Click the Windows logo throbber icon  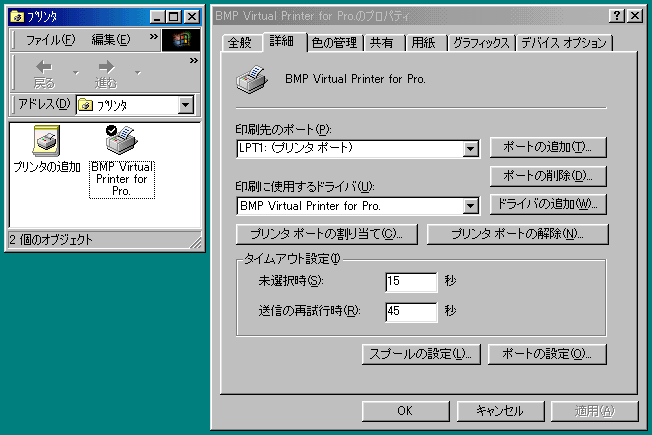pos(181,40)
